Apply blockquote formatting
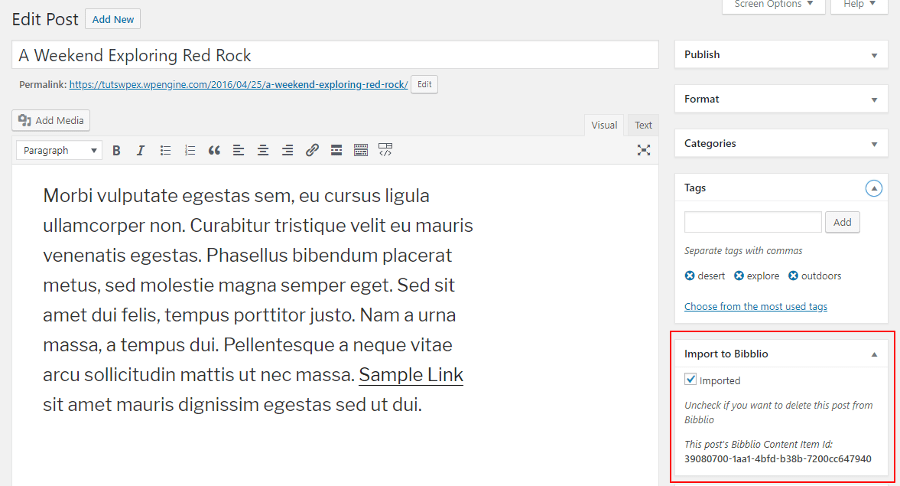This screenshot has width=900, height=486. (x=214, y=150)
